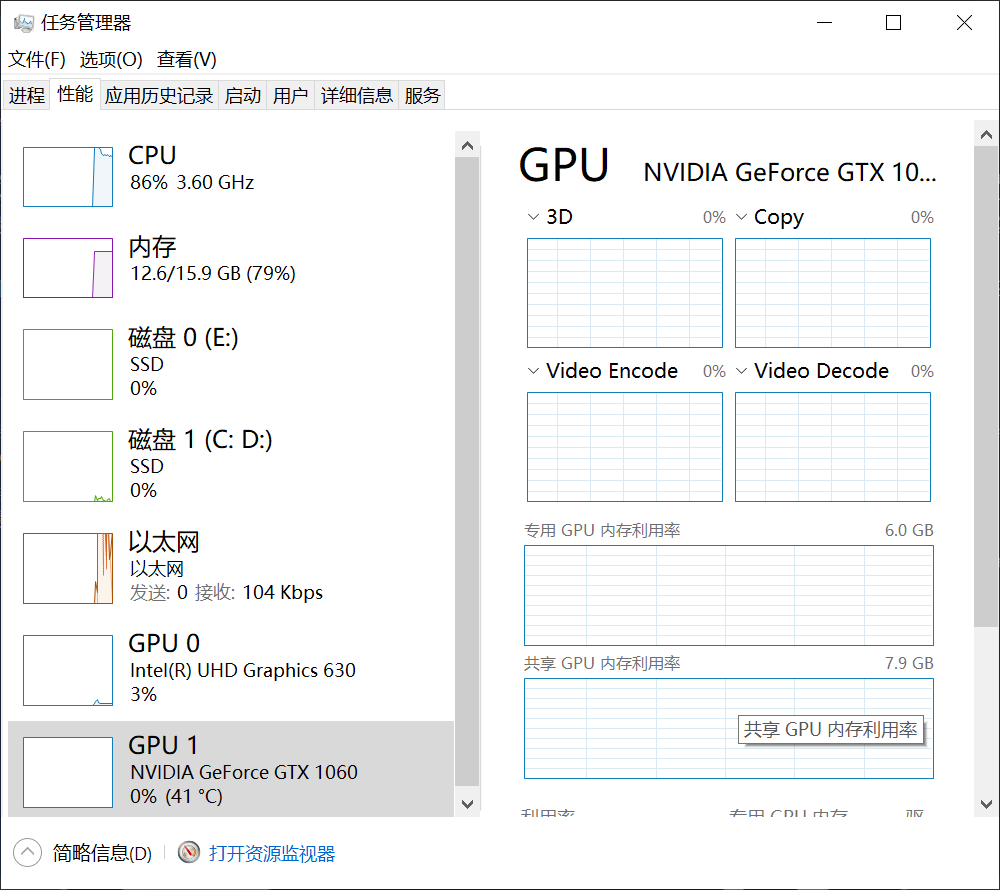Image resolution: width=1000 pixels, height=890 pixels.
Task: Switch to the 详细信息 tab
Action: point(357,96)
